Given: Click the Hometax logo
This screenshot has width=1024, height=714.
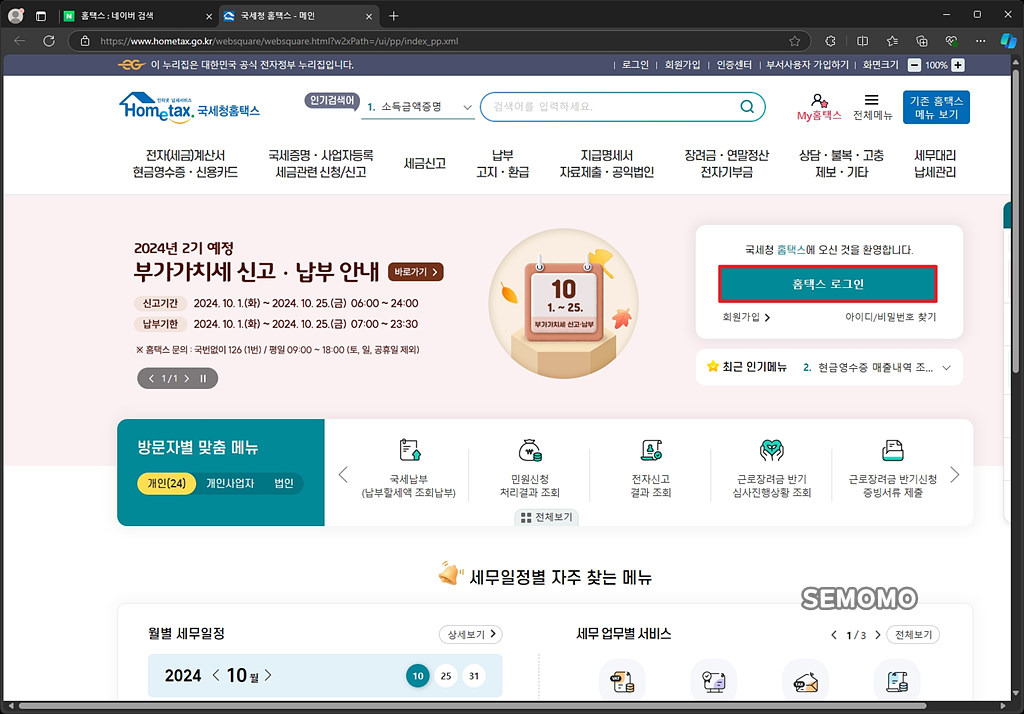Looking at the screenshot, I should pos(189,108).
